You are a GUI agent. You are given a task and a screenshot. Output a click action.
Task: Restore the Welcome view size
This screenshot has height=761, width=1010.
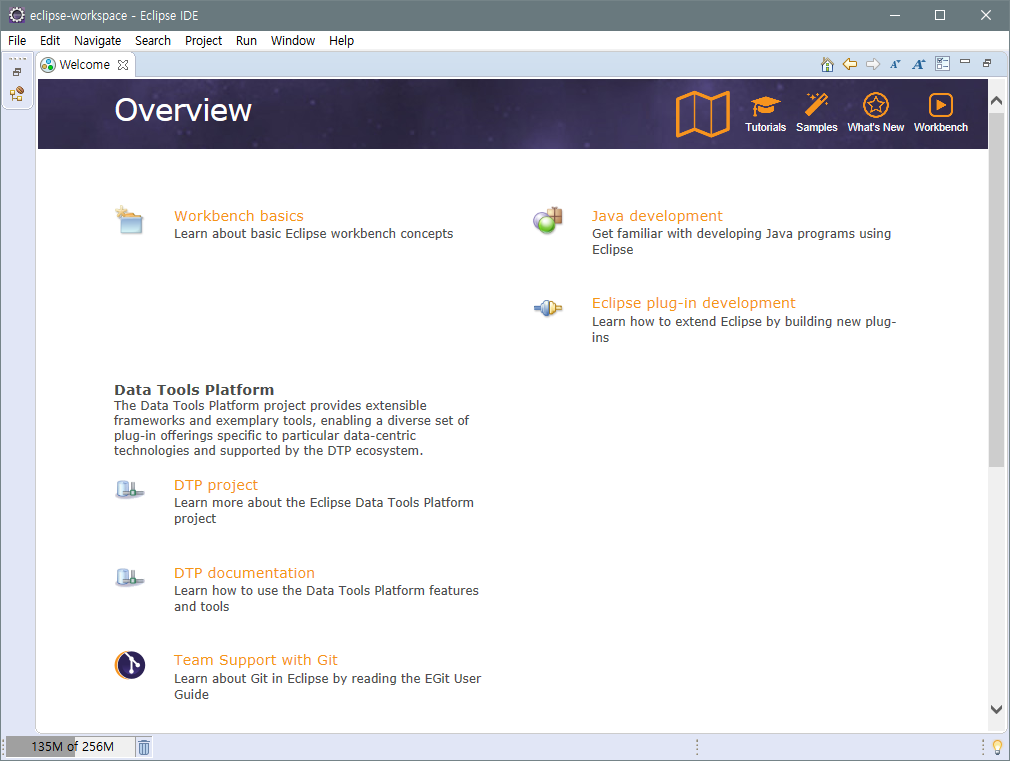(987, 63)
